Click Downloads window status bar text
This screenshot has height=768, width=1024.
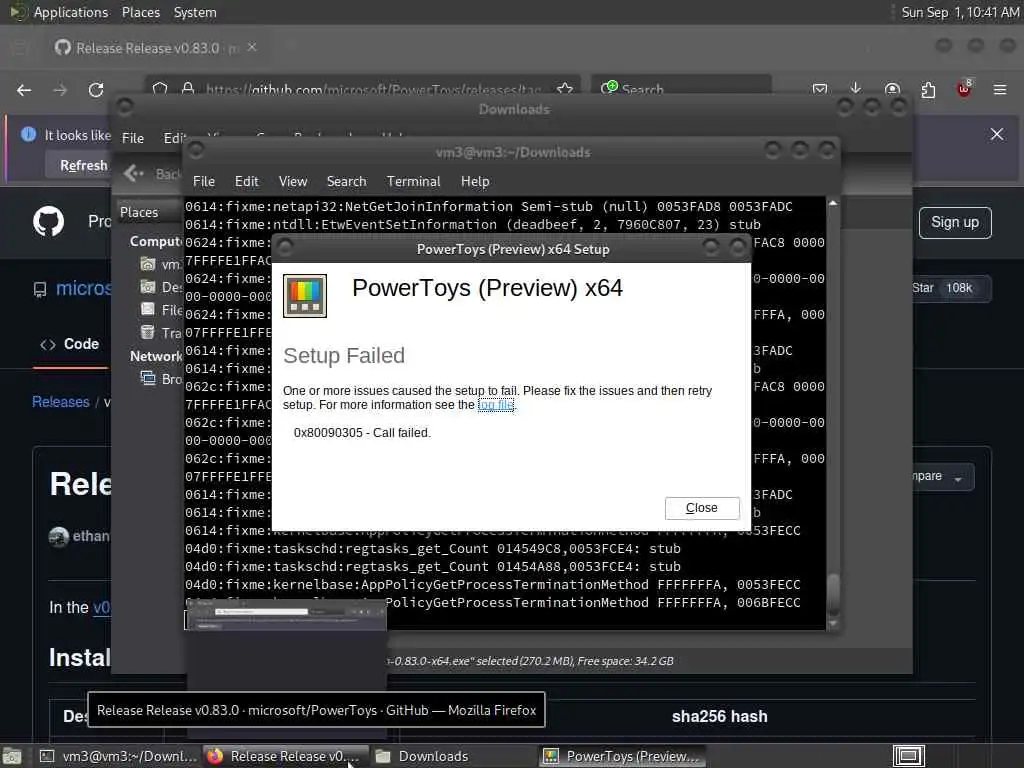tap(530, 661)
